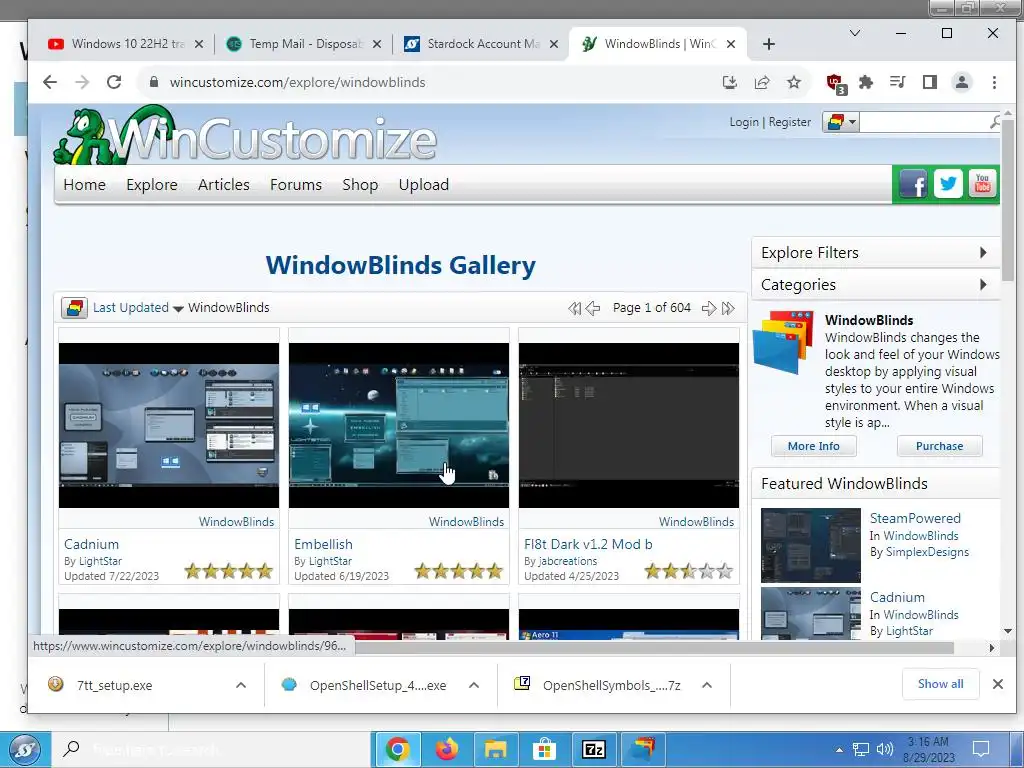Click the install app icon in address bar
The height and width of the screenshot is (768, 1024).
click(x=729, y=82)
